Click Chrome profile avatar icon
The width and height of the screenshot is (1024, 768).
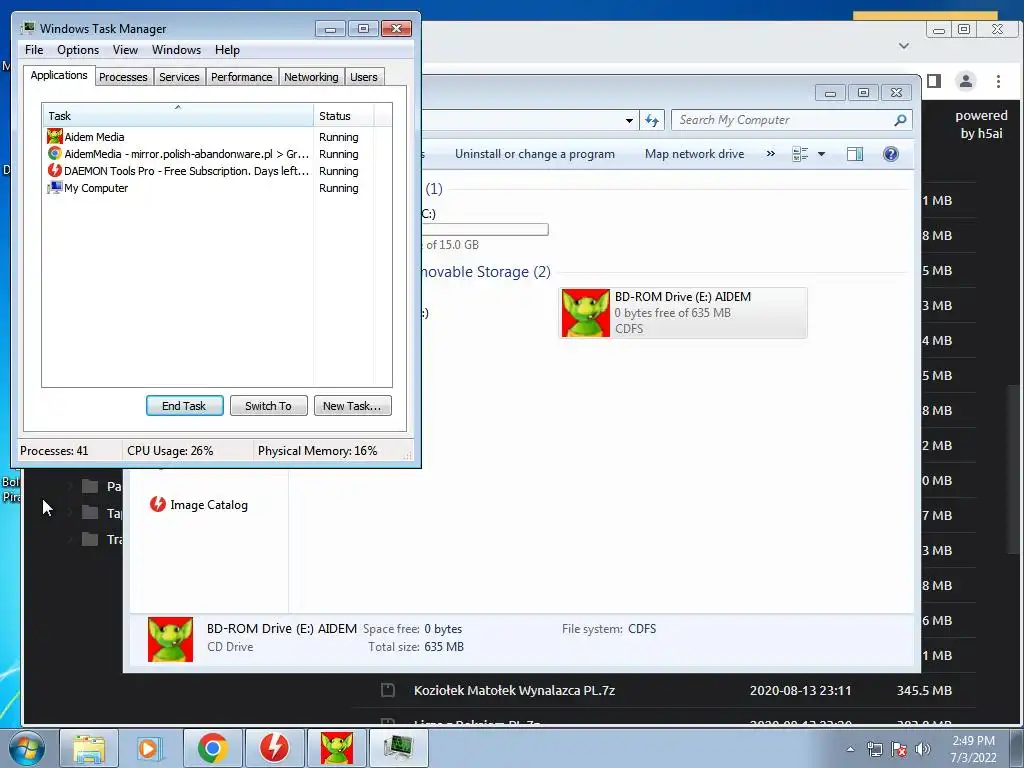(965, 81)
